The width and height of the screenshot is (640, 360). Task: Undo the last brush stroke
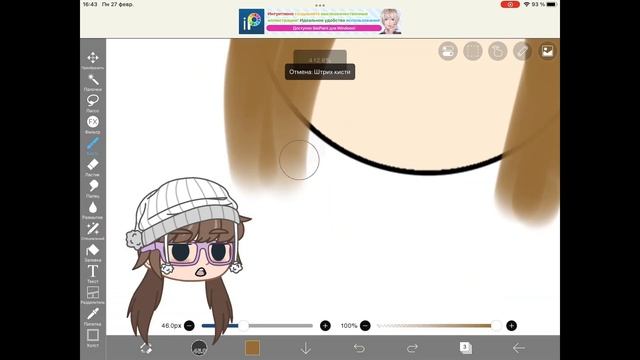click(x=359, y=348)
